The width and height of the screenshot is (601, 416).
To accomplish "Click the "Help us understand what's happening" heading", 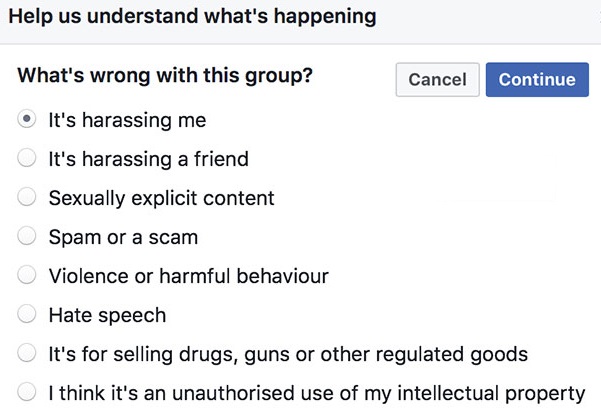I will 193,17.
